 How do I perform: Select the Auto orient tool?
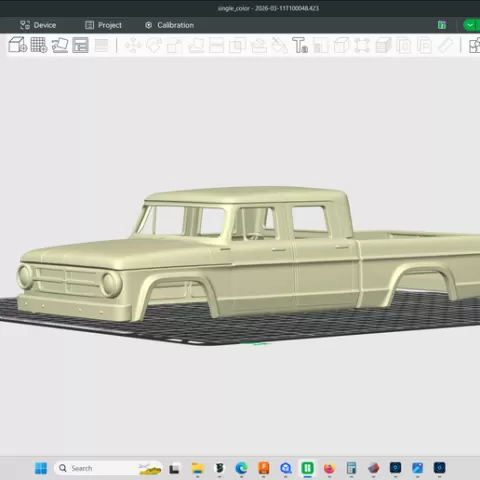[60, 45]
